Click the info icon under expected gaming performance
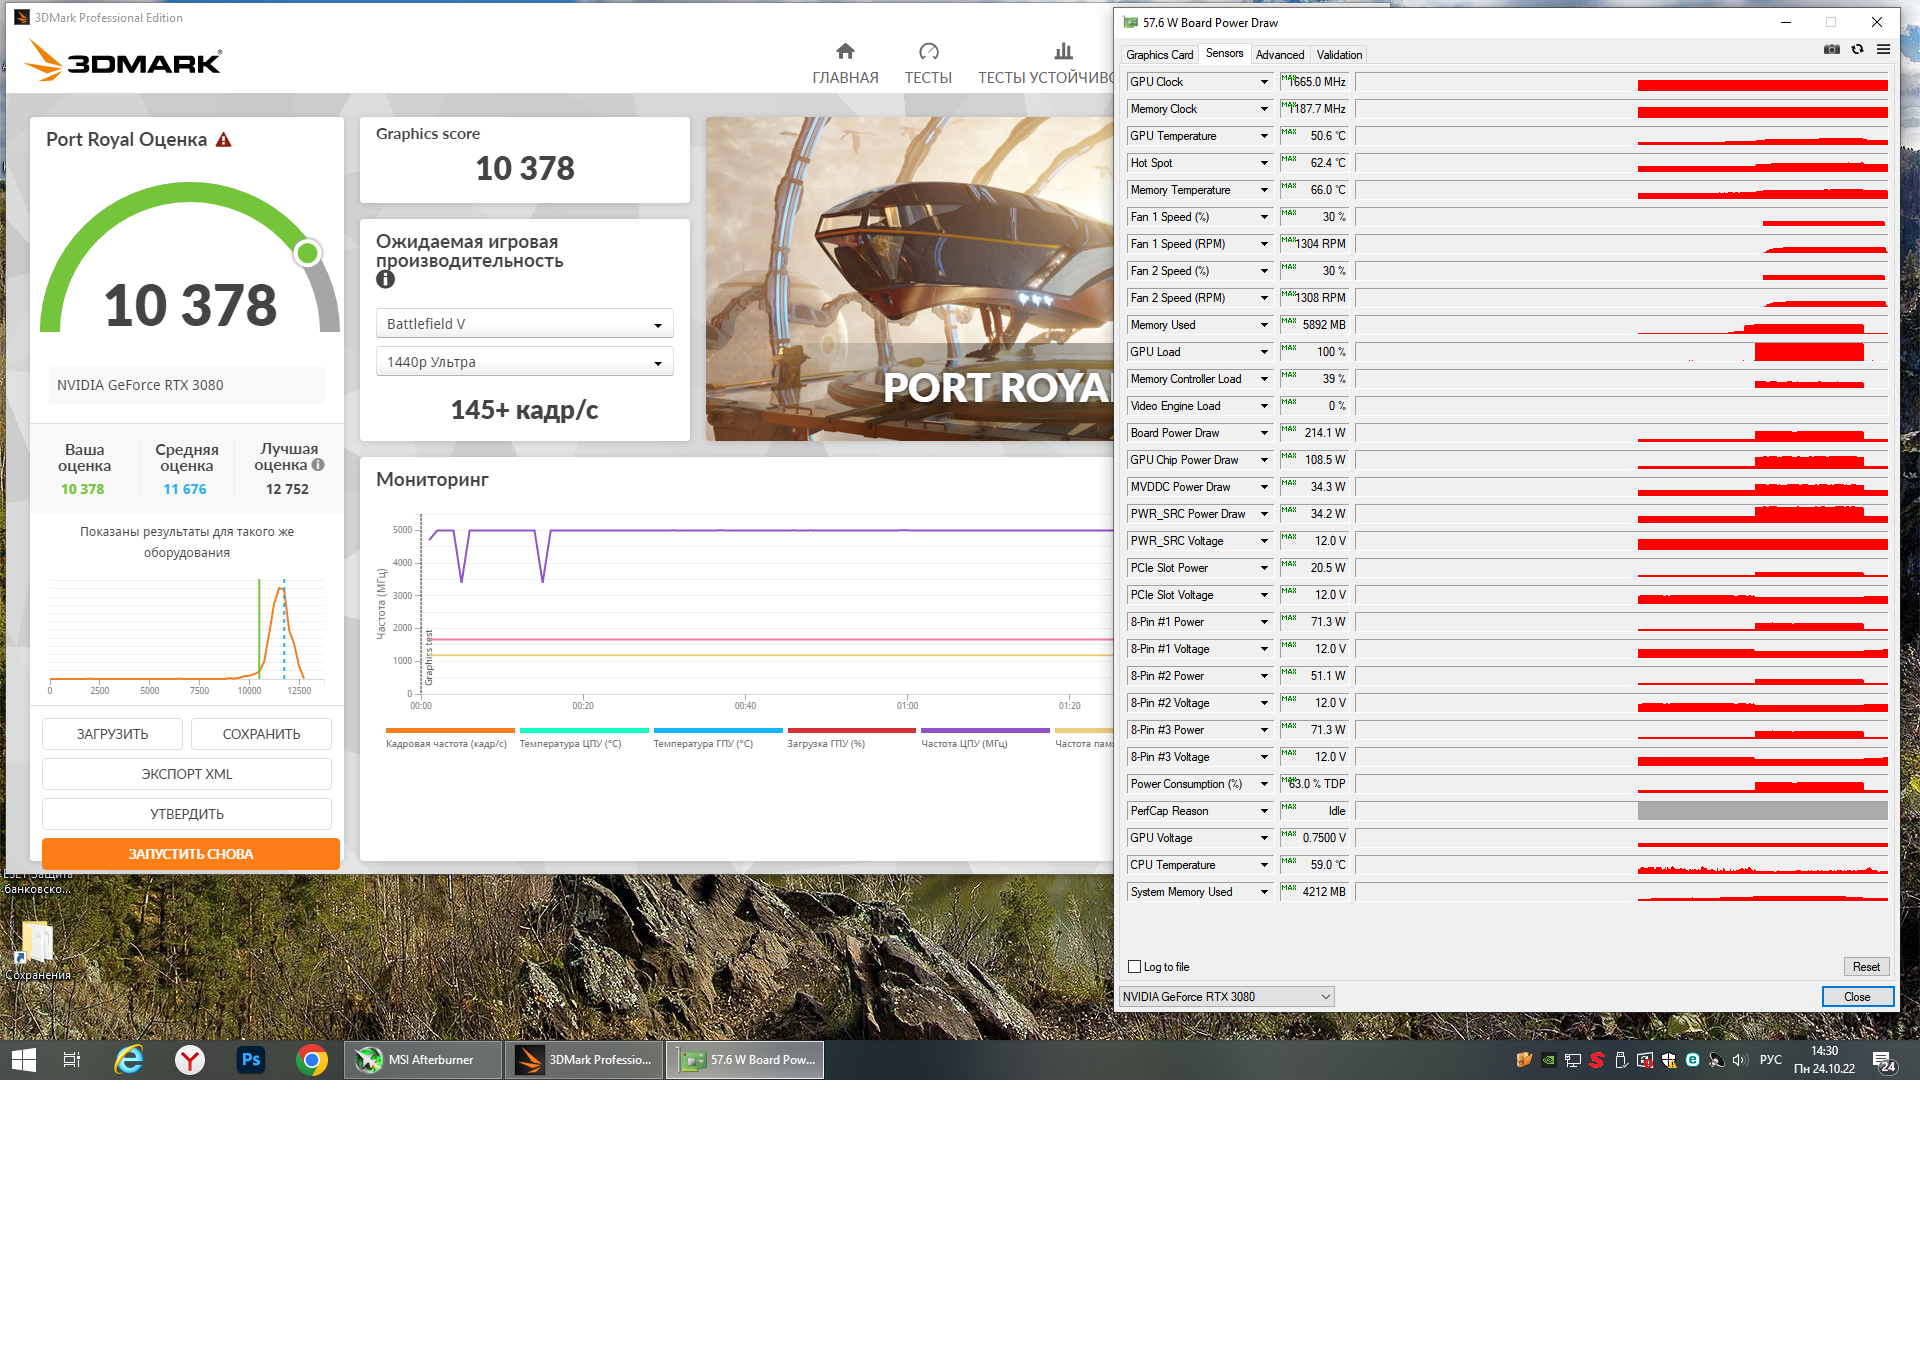 [385, 280]
